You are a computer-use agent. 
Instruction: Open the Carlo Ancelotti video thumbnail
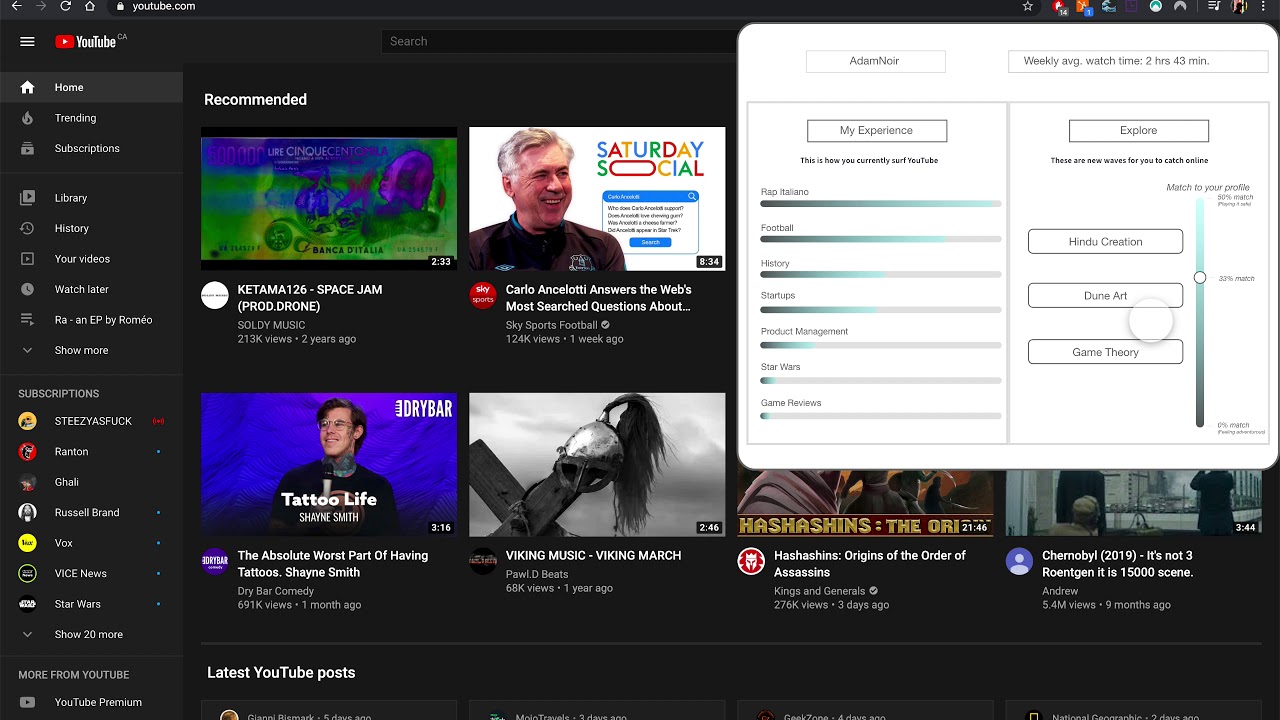click(x=597, y=198)
